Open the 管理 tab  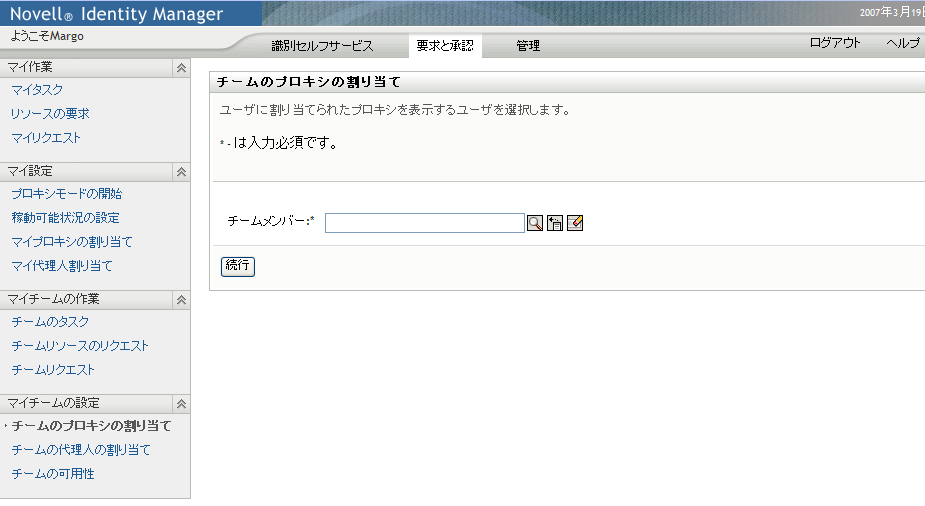coord(528,45)
